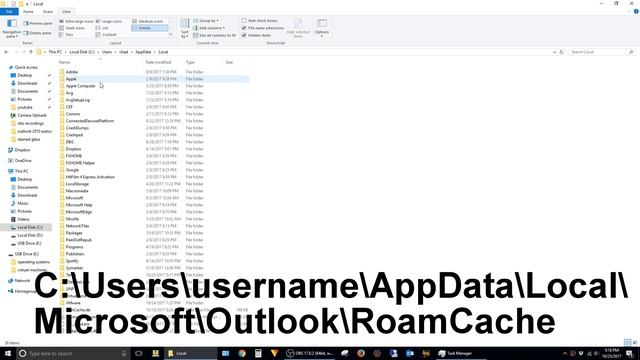Image resolution: width=640 pixels, height=360 pixels.
Task: Select OneDrive in the sidebar
Action: (x=23, y=161)
